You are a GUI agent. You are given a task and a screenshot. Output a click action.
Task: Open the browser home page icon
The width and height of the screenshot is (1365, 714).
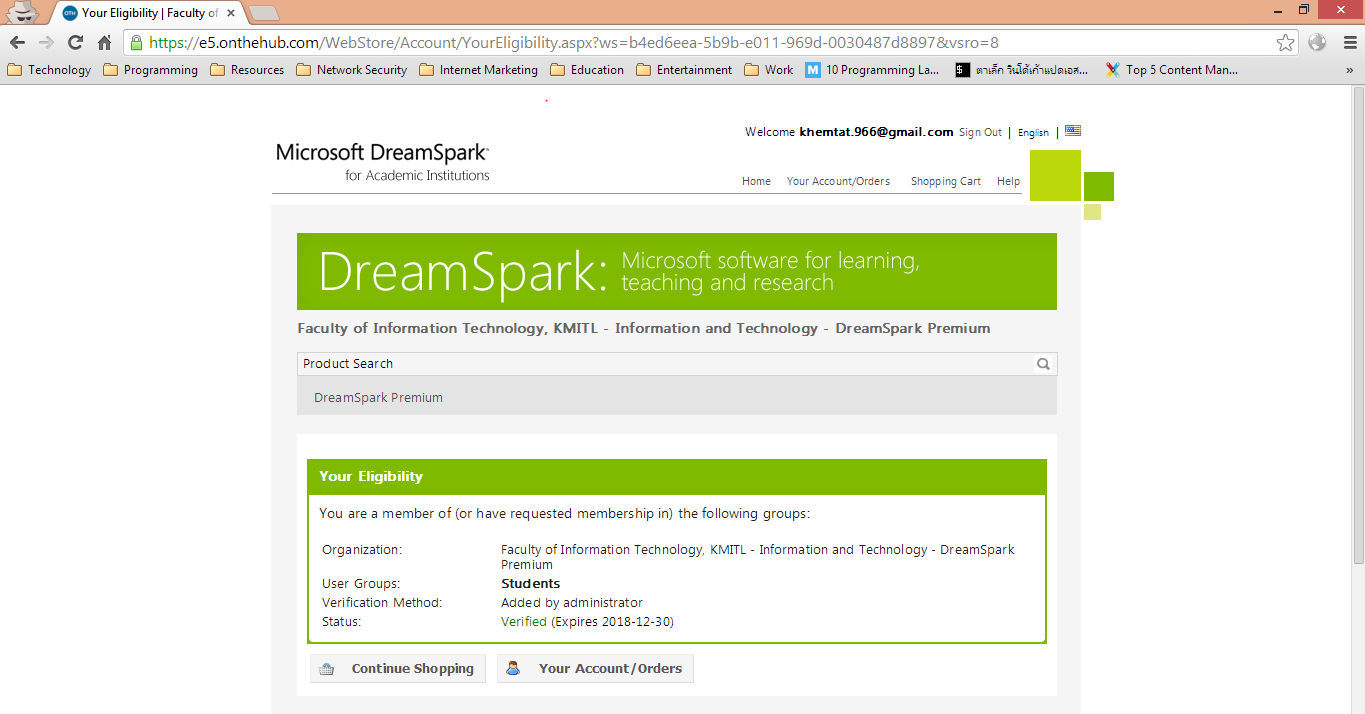pyautogui.click(x=104, y=42)
